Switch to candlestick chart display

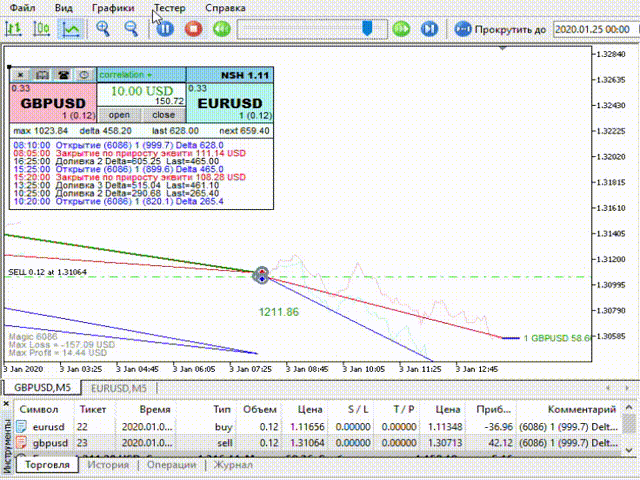pyautogui.click(x=42, y=29)
